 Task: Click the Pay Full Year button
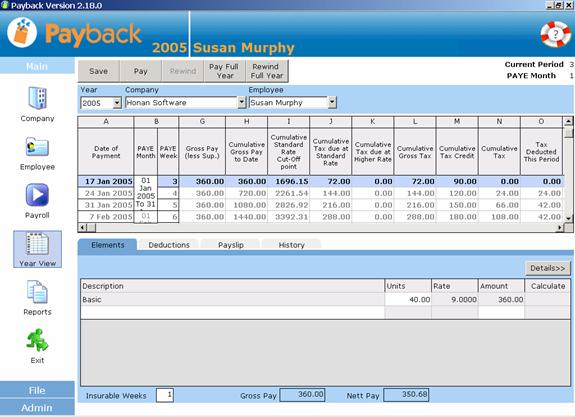(225, 71)
